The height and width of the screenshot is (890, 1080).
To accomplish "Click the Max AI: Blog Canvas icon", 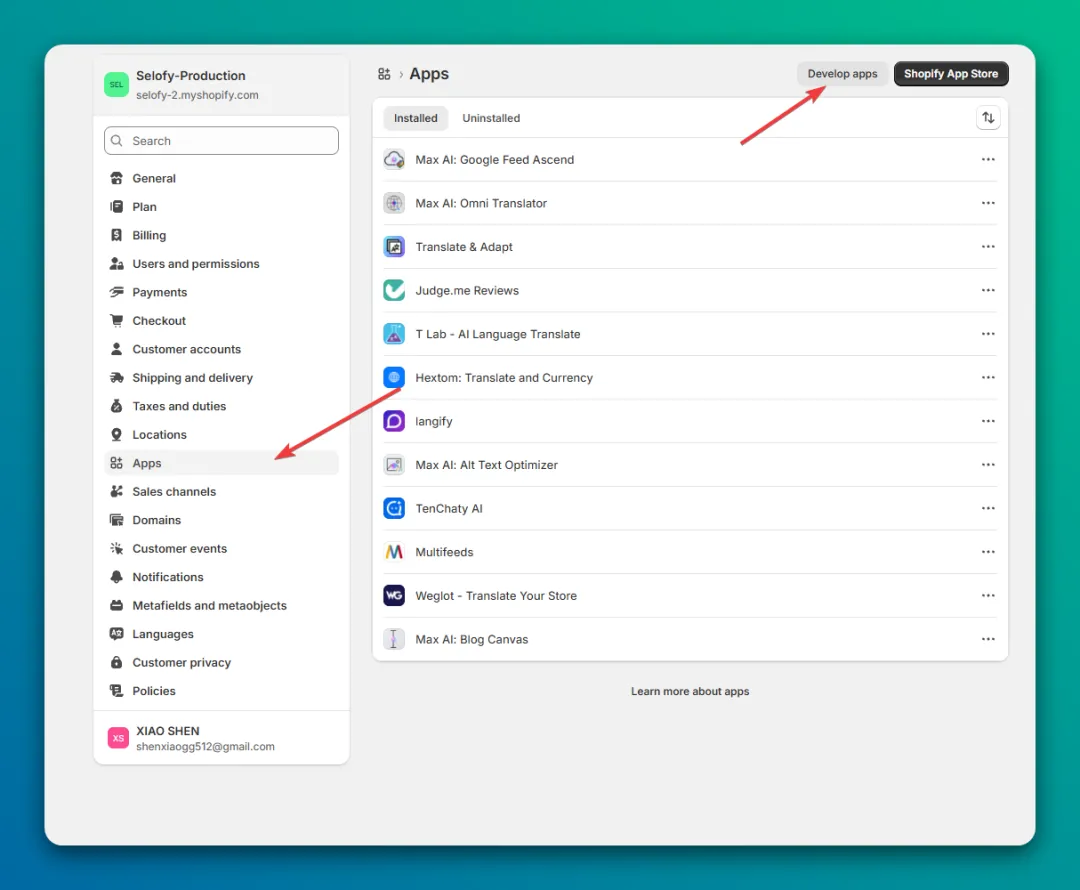I will click(x=394, y=639).
